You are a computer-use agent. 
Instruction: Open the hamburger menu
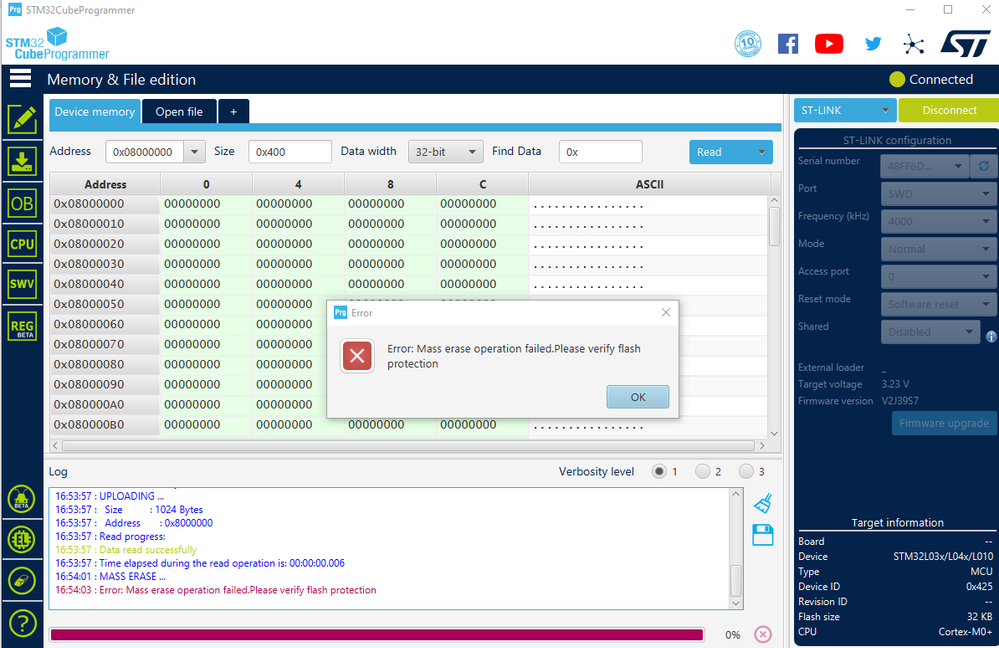tap(20, 78)
